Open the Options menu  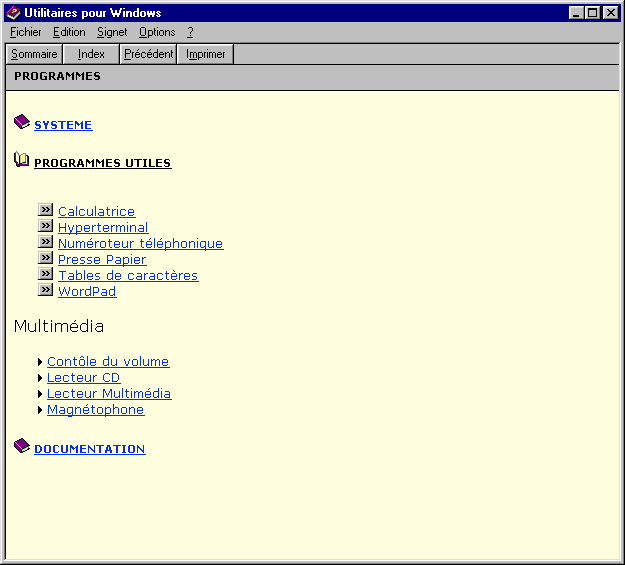(157, 32)
